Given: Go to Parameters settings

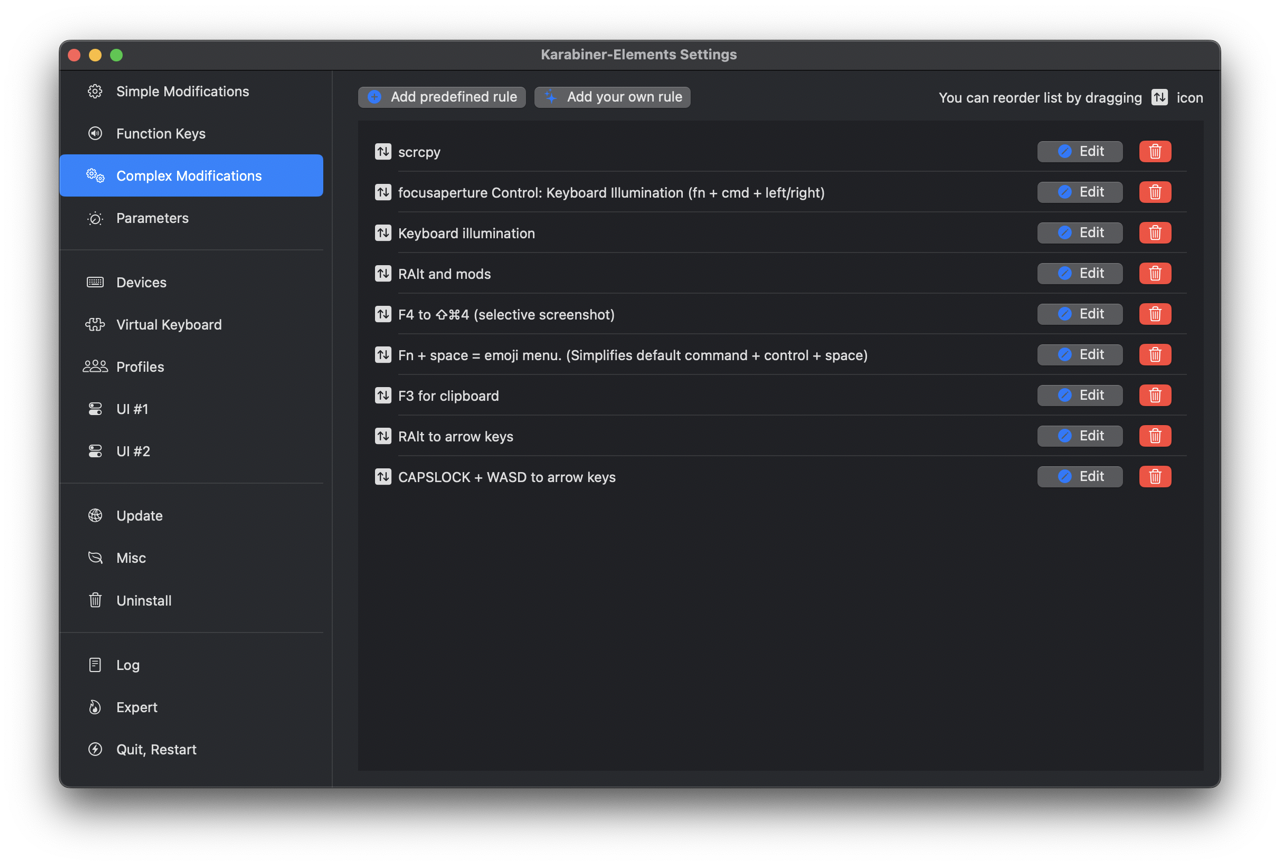Looking at the screenshot, I should (191, 218).
